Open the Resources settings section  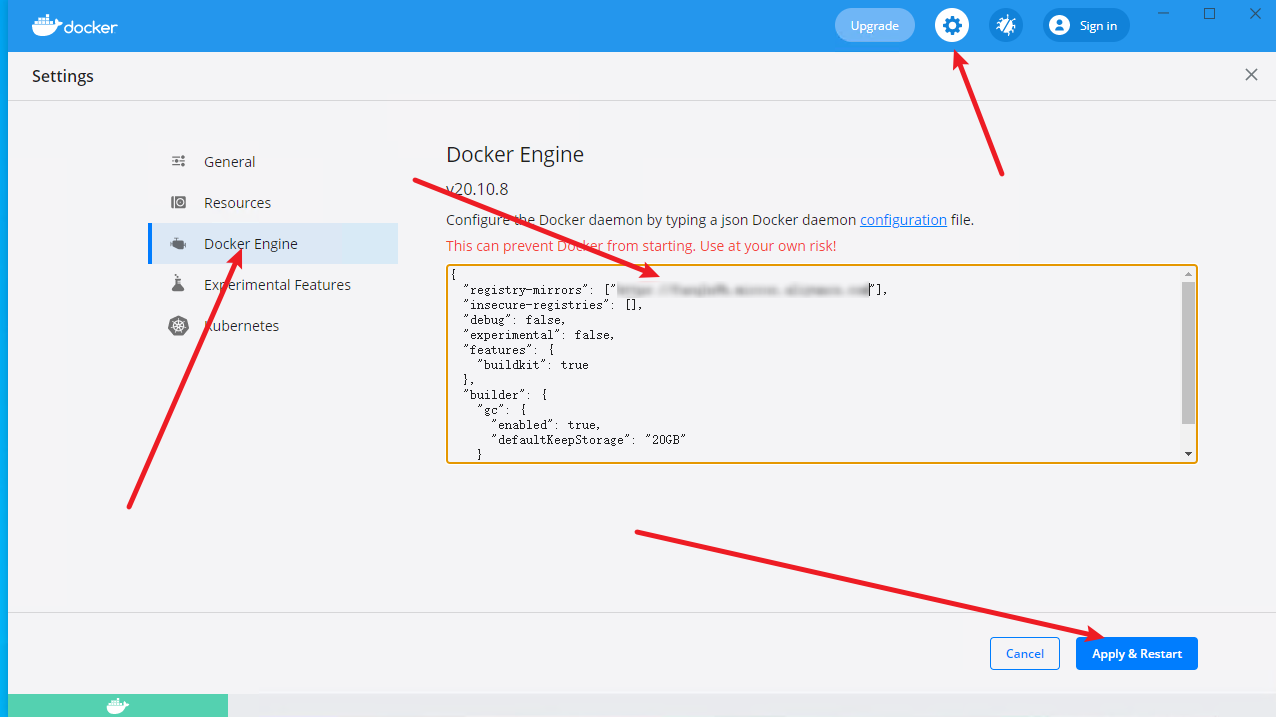tap(237, 203)
